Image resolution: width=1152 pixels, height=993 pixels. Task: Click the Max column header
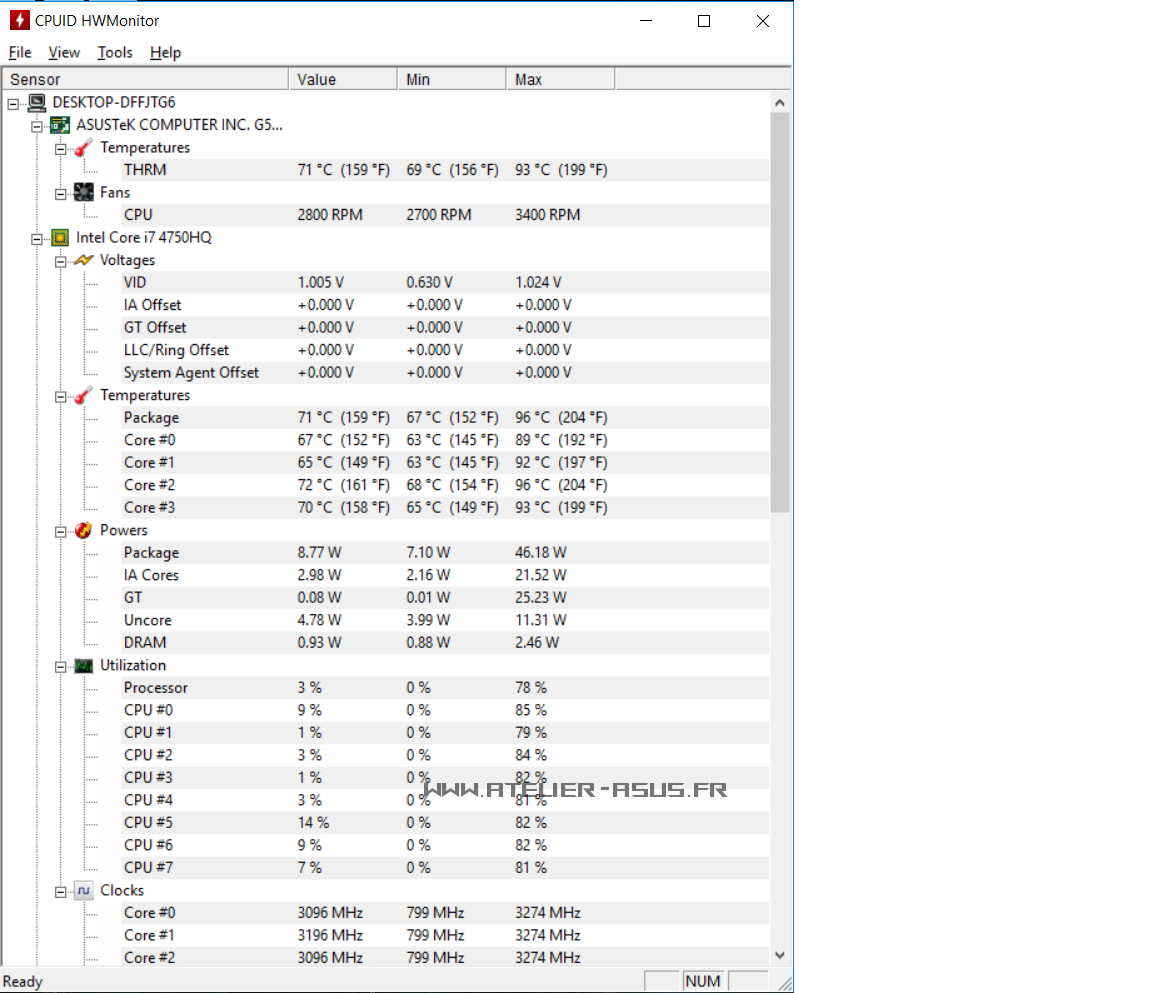pos(560,79)
